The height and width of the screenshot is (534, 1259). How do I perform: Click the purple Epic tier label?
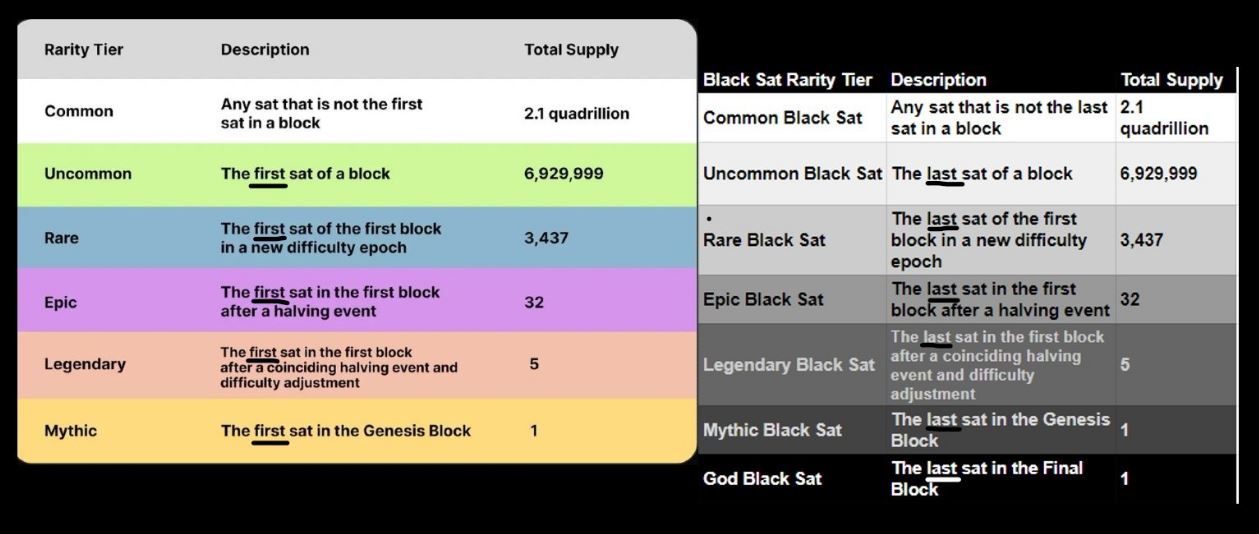point(60,302)
